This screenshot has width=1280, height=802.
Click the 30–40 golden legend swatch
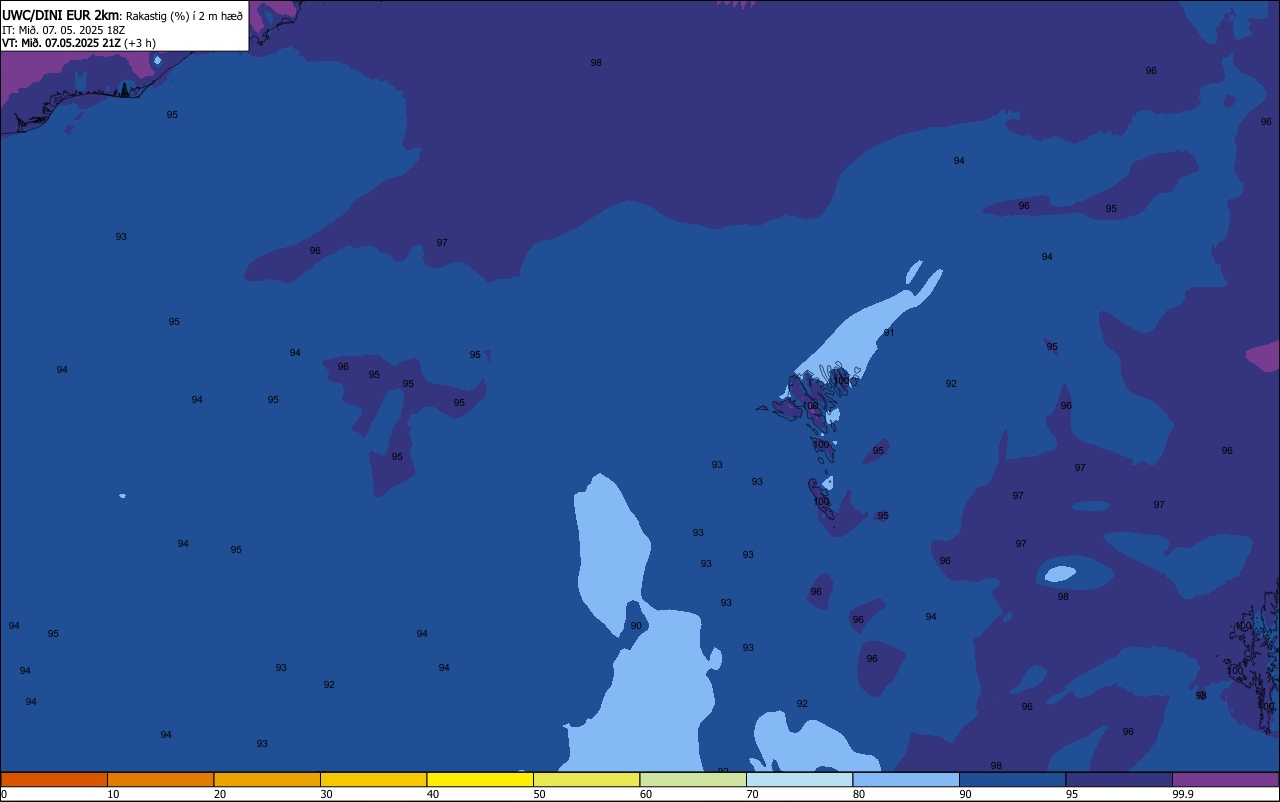(373, 779)
